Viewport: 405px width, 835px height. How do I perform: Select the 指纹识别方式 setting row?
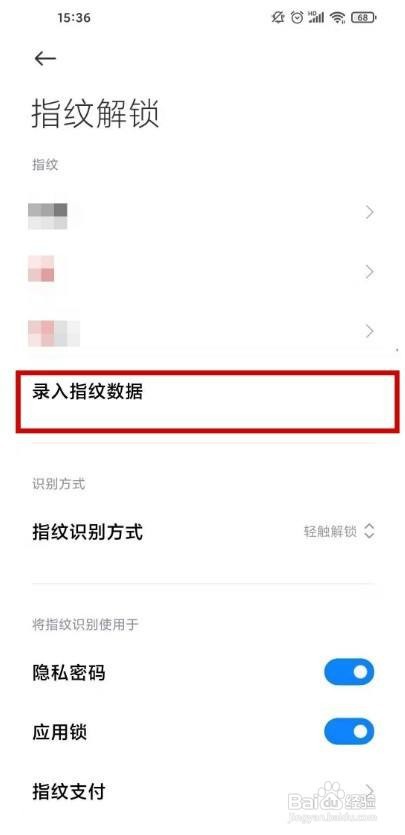pyautogui.click(x=202, y=531)
